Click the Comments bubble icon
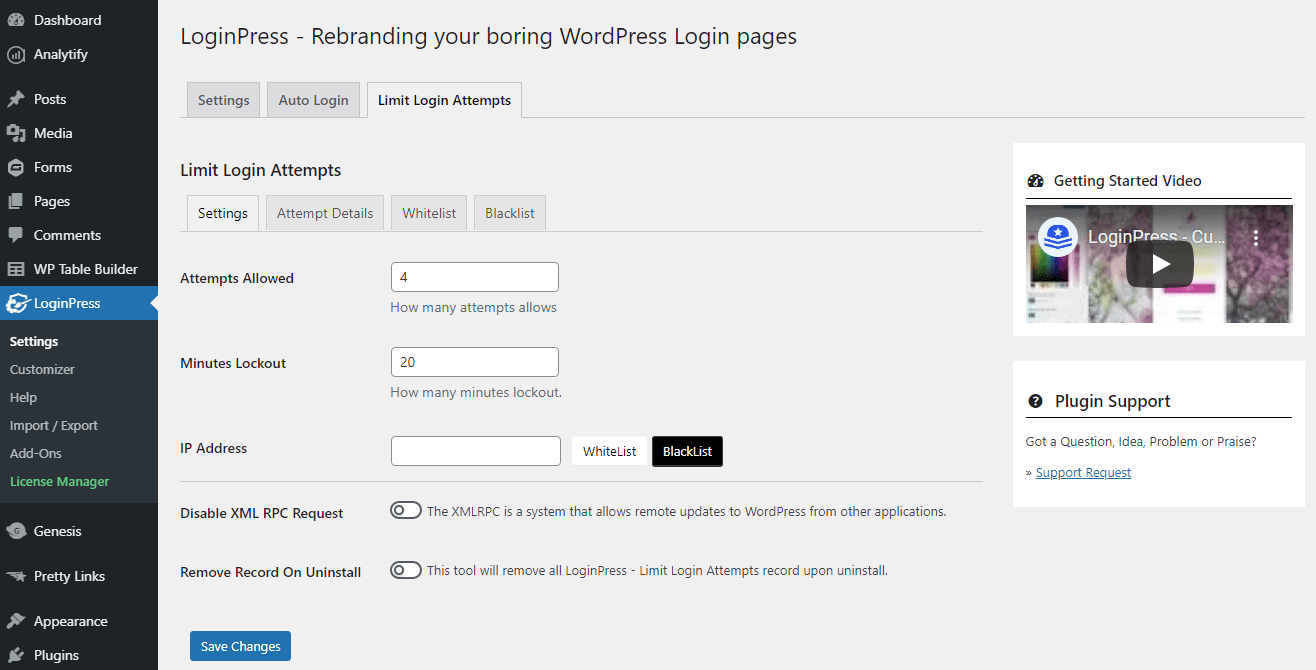Screen dimensions: 1316x670 pos(15,235)
